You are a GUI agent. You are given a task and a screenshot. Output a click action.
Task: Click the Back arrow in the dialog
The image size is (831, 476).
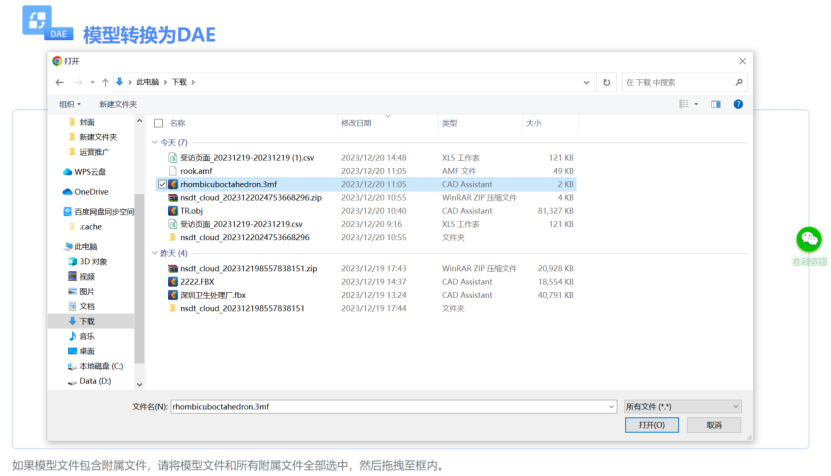[59, 82]
